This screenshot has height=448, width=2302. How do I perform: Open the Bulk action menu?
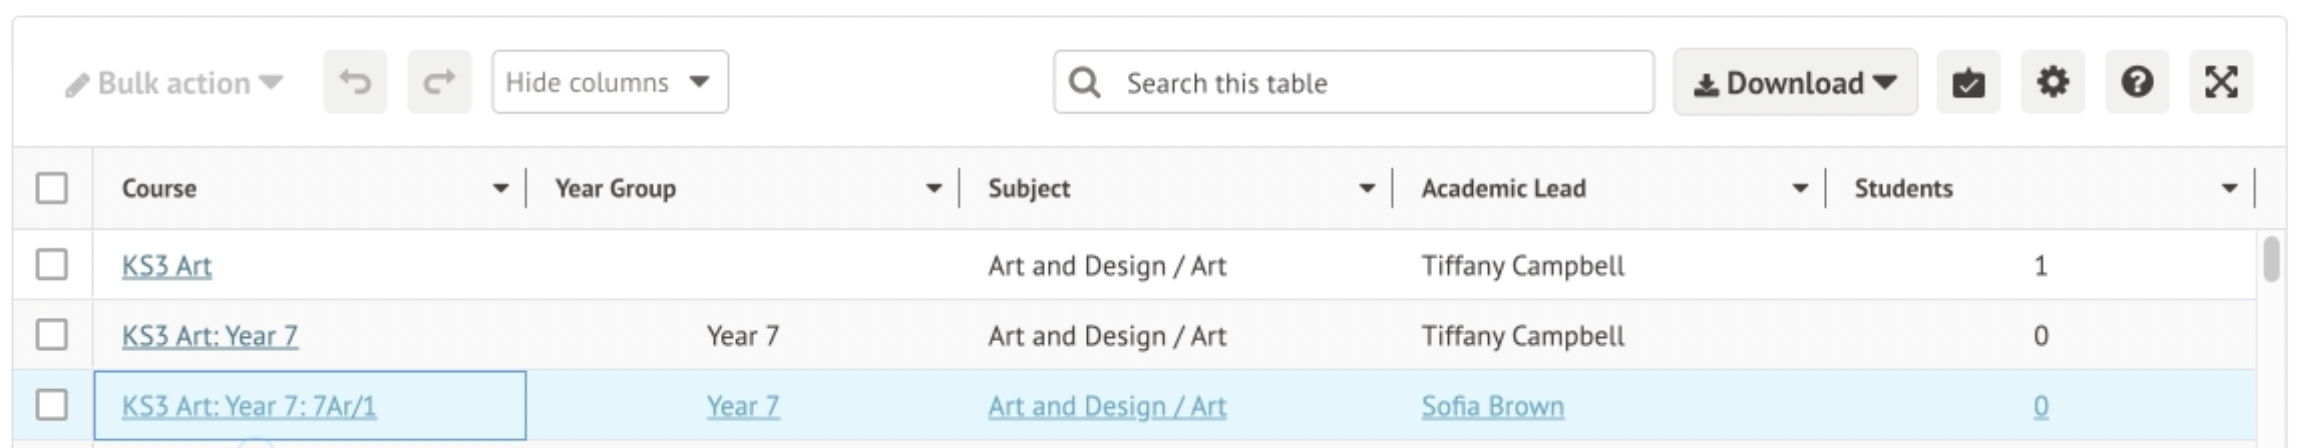(x=174, y=83)
